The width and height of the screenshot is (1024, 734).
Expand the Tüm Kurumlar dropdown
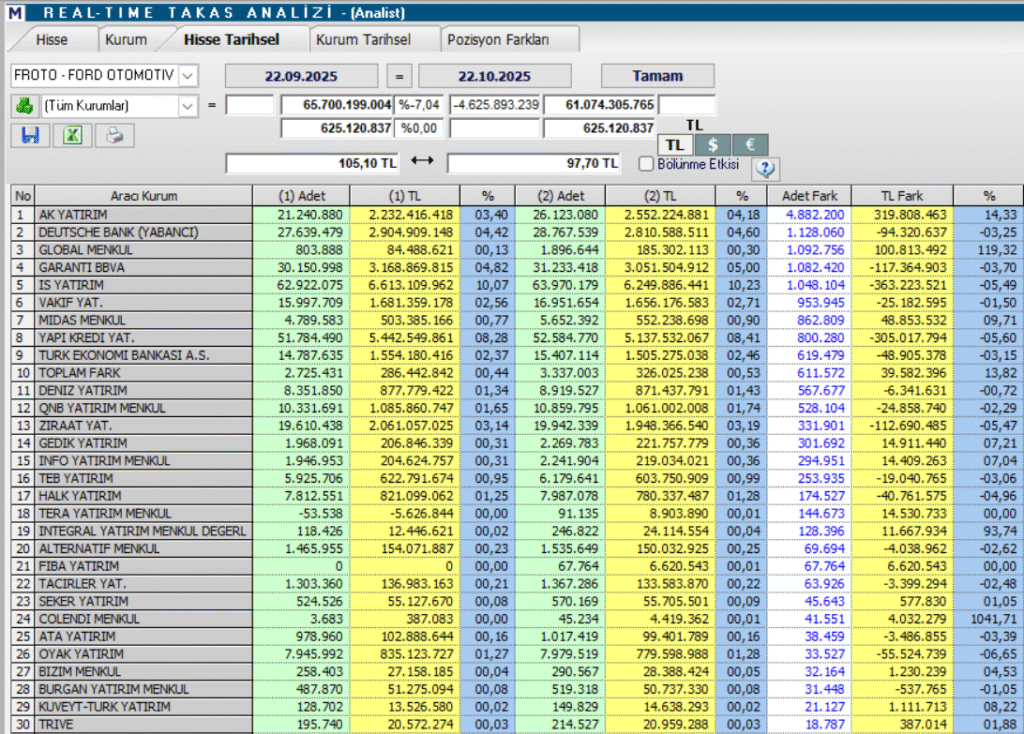(x=188, y=104)
